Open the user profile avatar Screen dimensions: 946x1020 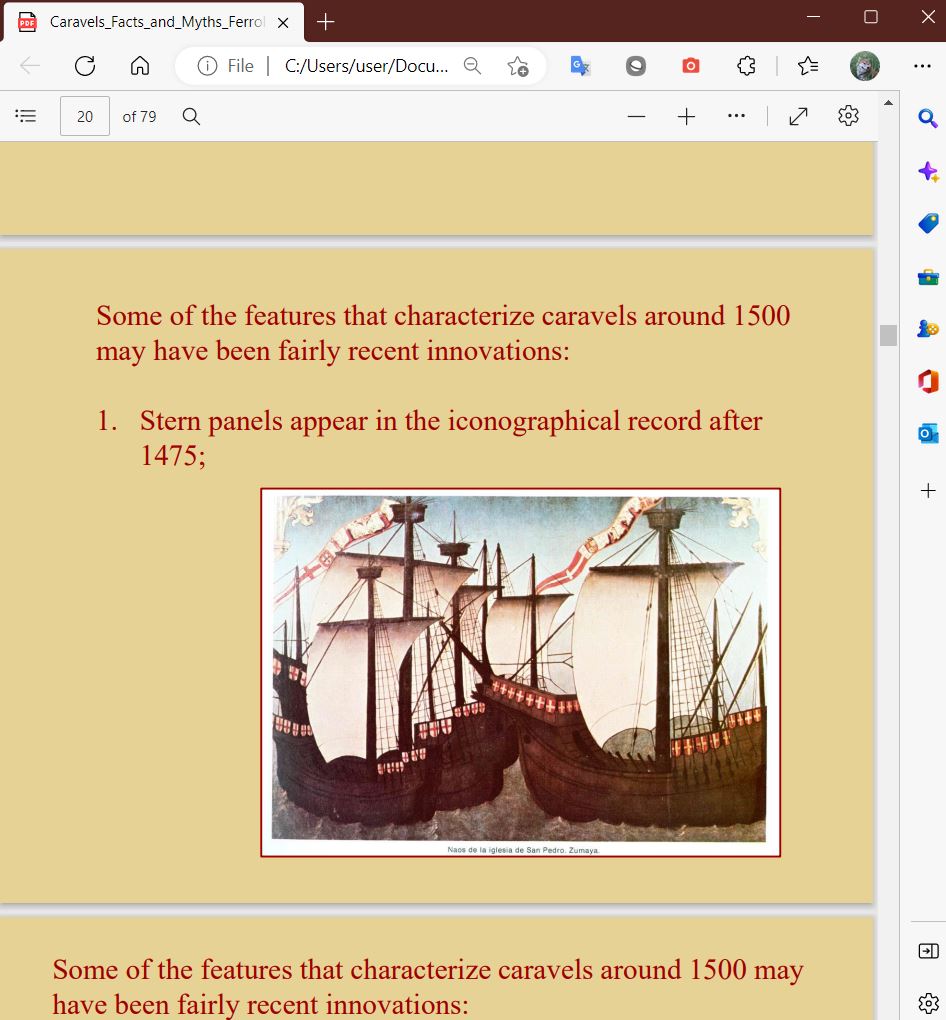point(864,66)
